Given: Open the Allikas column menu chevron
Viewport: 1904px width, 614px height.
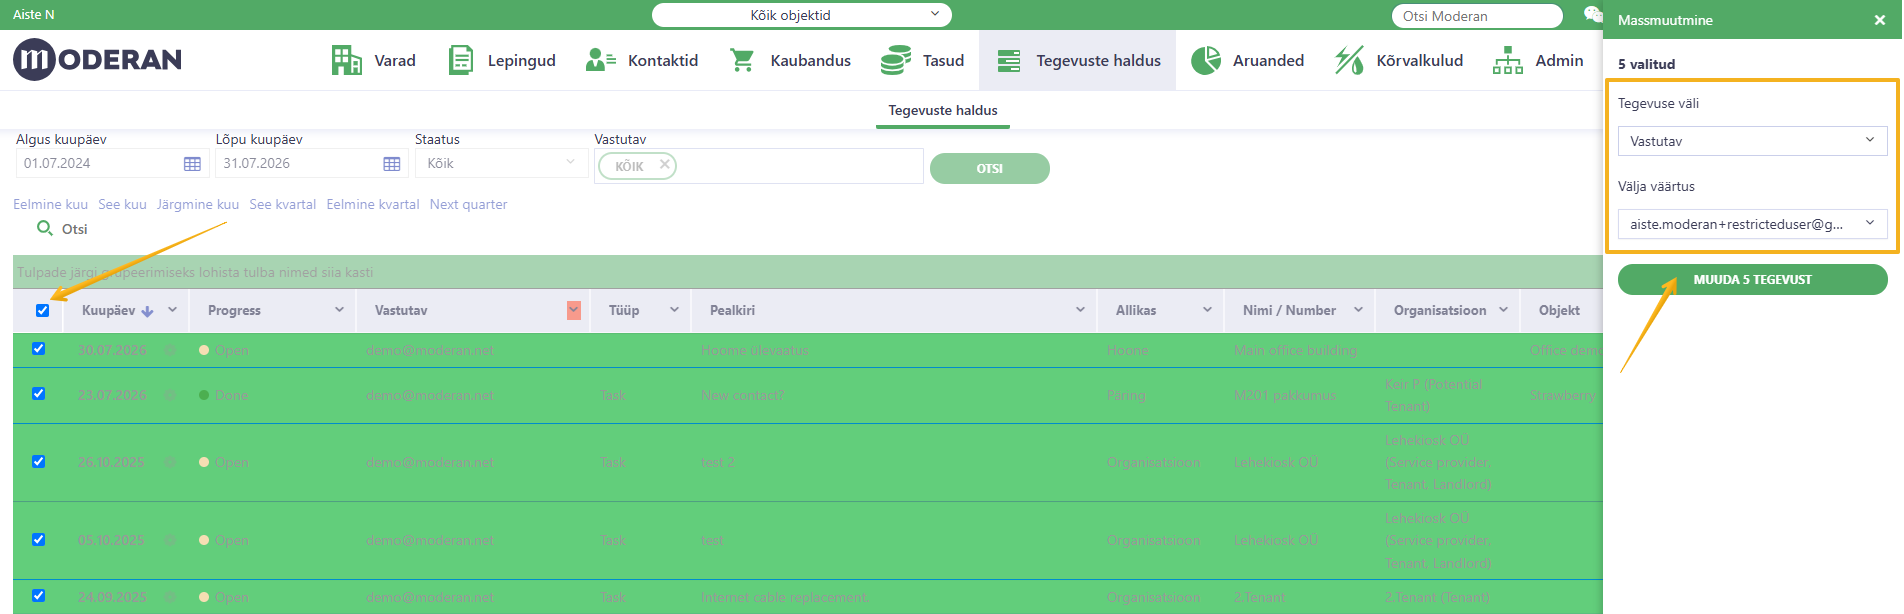Looking at the screenshot, I should point(1207,310).
